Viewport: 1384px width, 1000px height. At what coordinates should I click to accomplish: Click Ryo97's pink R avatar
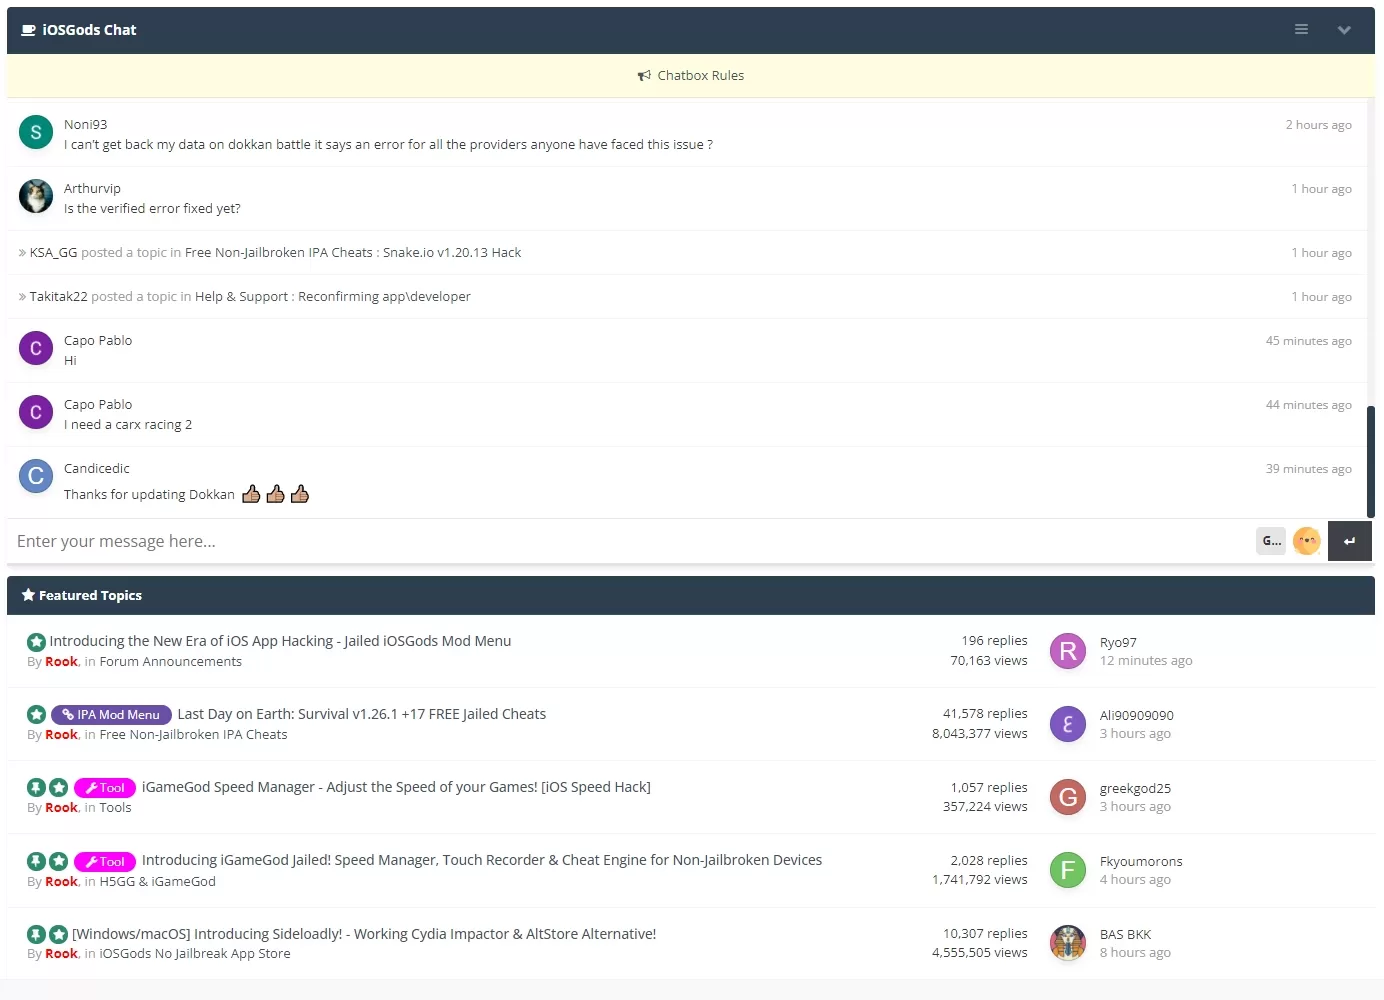pyautogui.click(x=1067, y=652)
